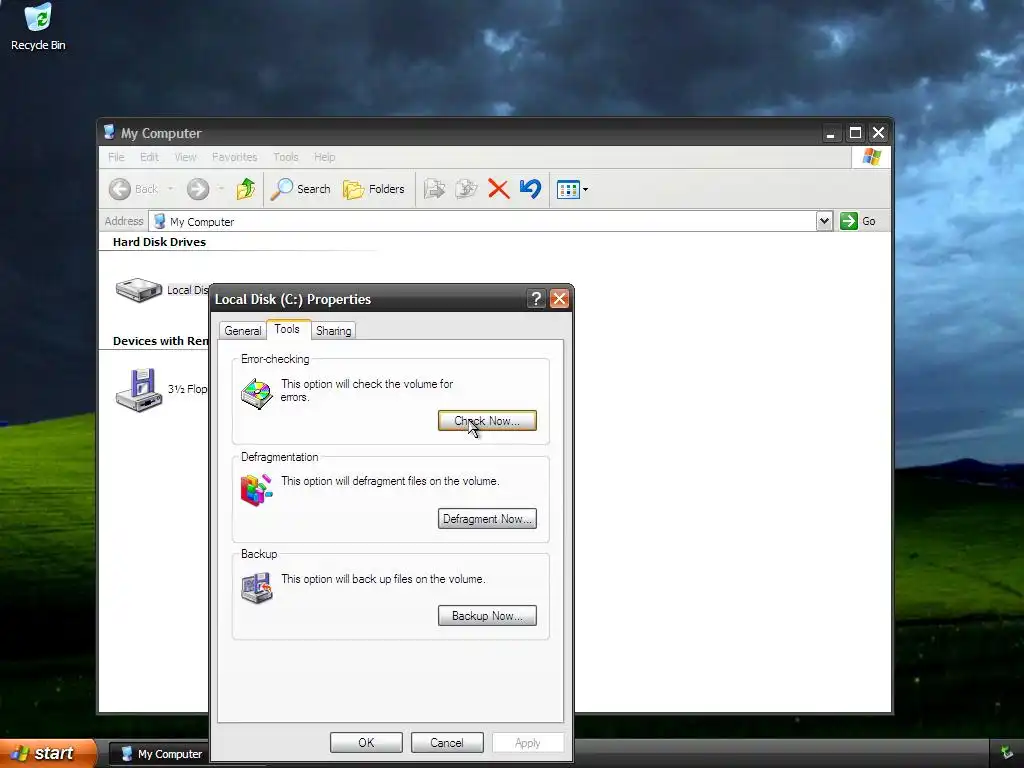Screen dimensions: 1024x768
Task: Click the defragmentation colored blocks icon
Action: (257, 490)
